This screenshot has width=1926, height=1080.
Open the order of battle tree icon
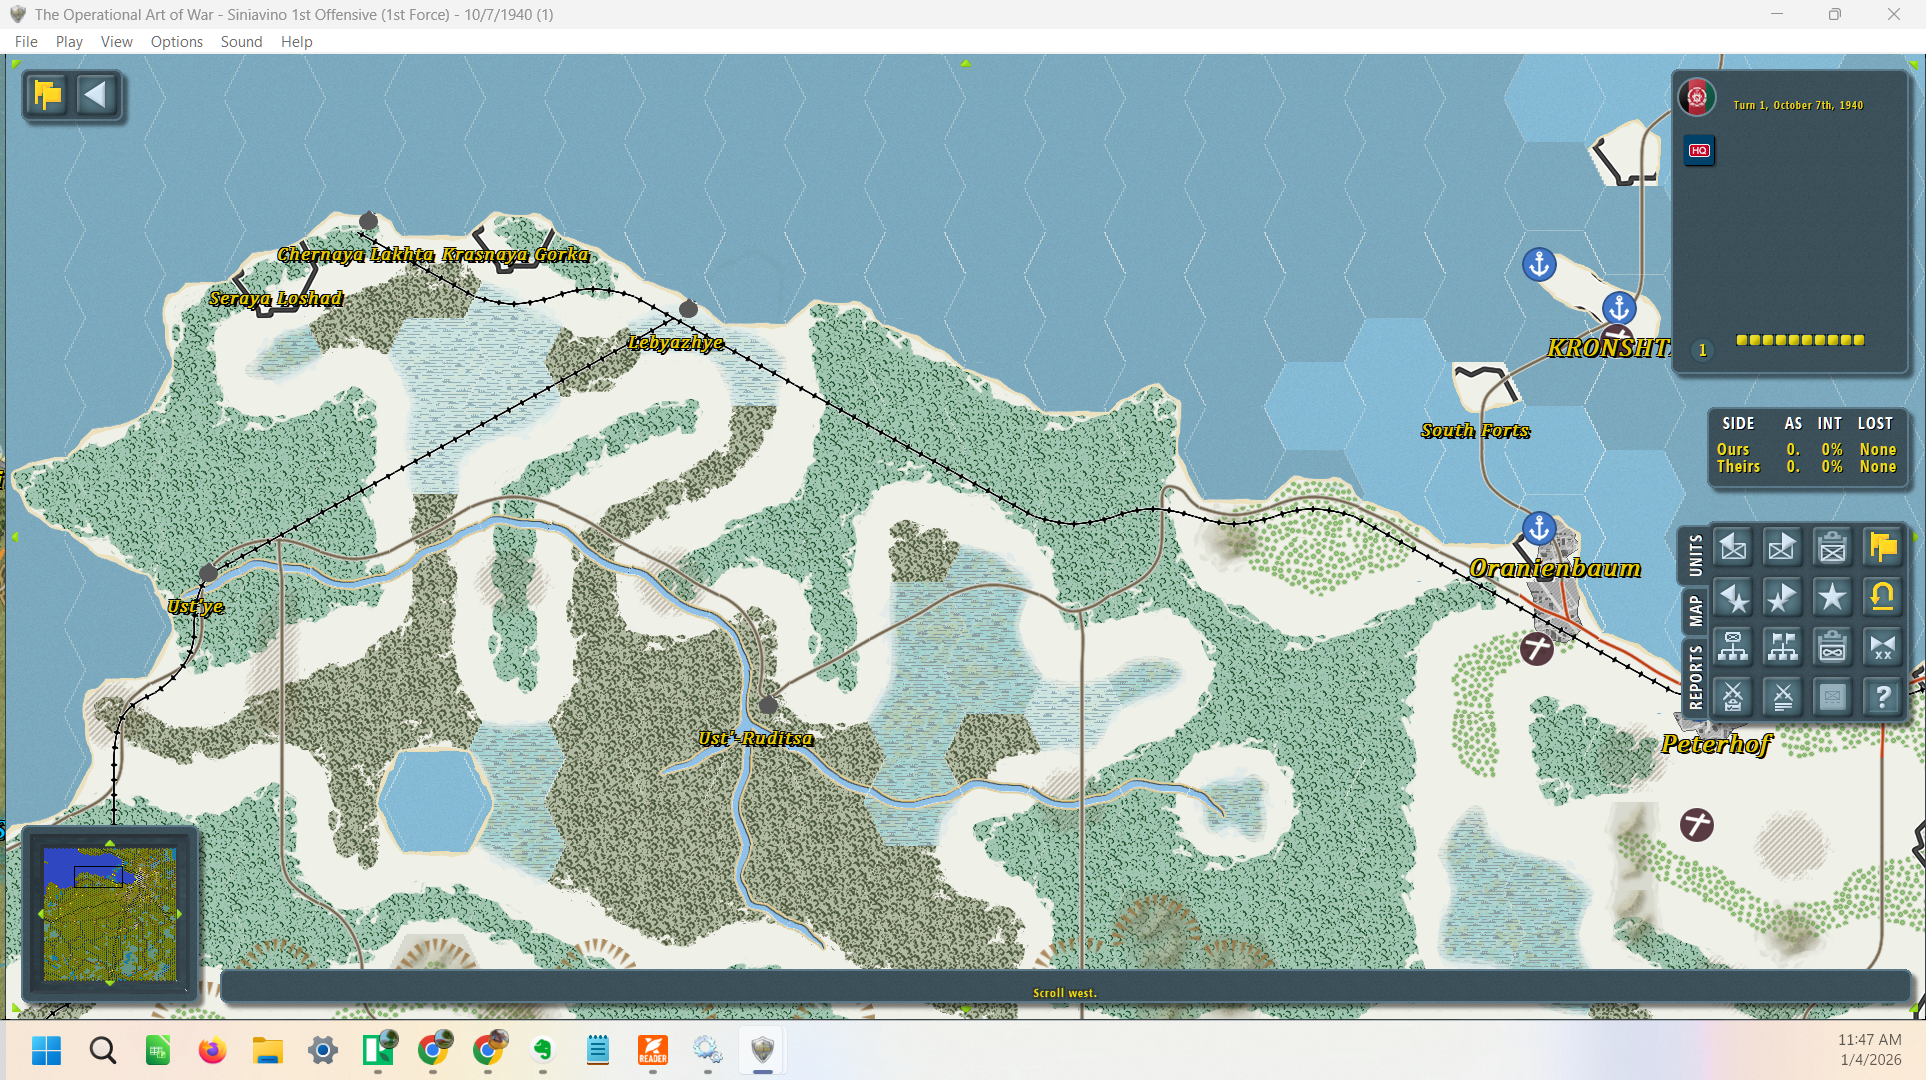(1733, 647)
